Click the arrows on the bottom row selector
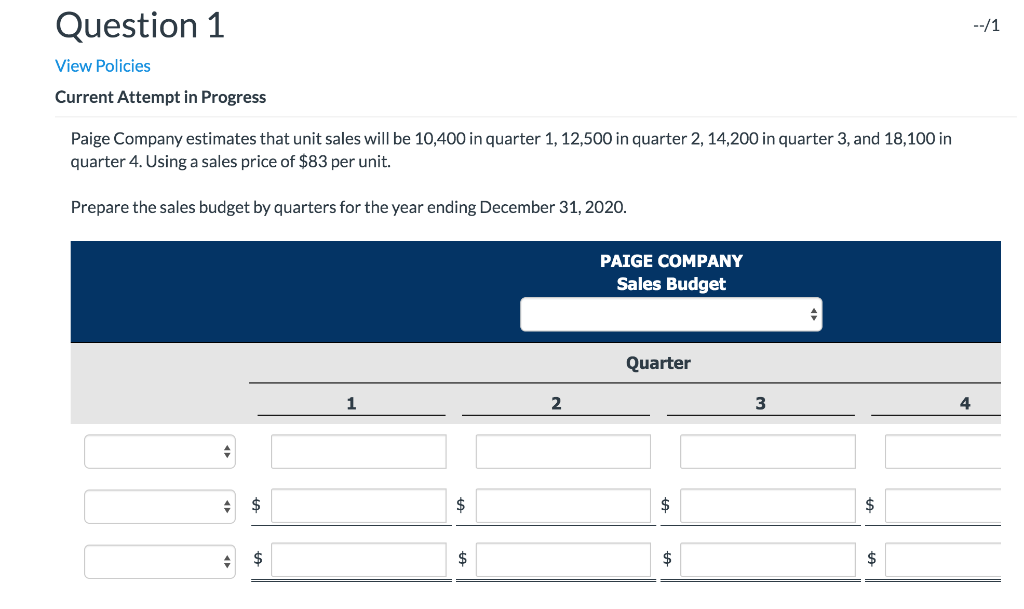The image size is (1024, 609). pos(227,561)
